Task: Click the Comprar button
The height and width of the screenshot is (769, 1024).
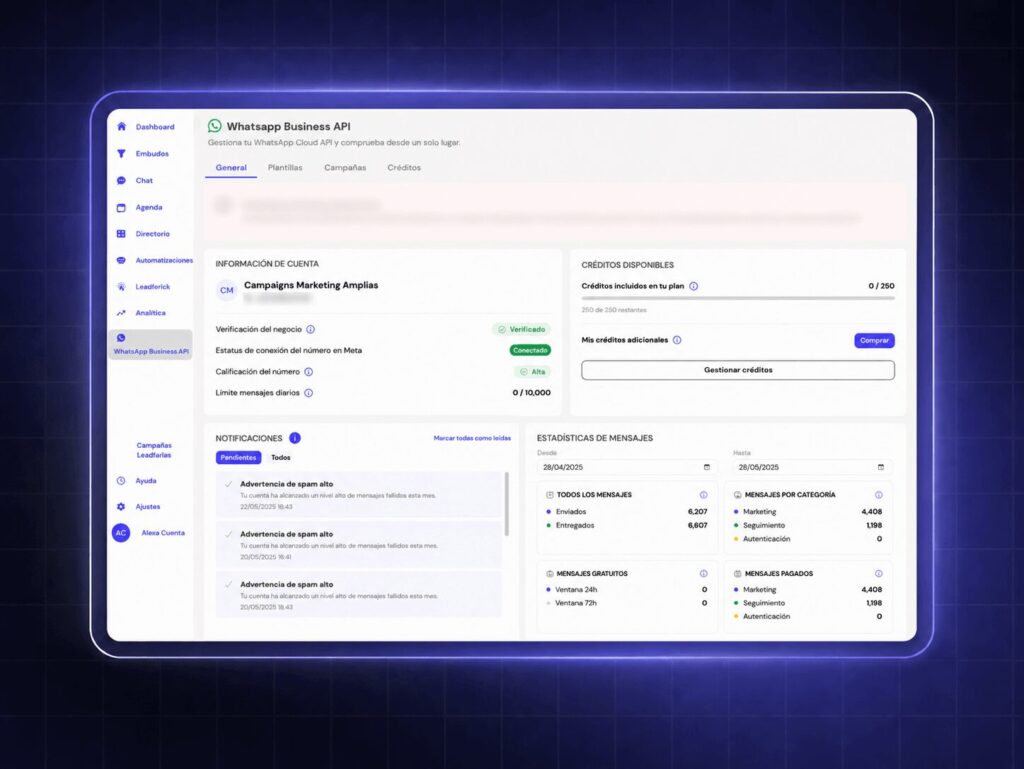Action: pyautogui.click(x=874, y=341)
